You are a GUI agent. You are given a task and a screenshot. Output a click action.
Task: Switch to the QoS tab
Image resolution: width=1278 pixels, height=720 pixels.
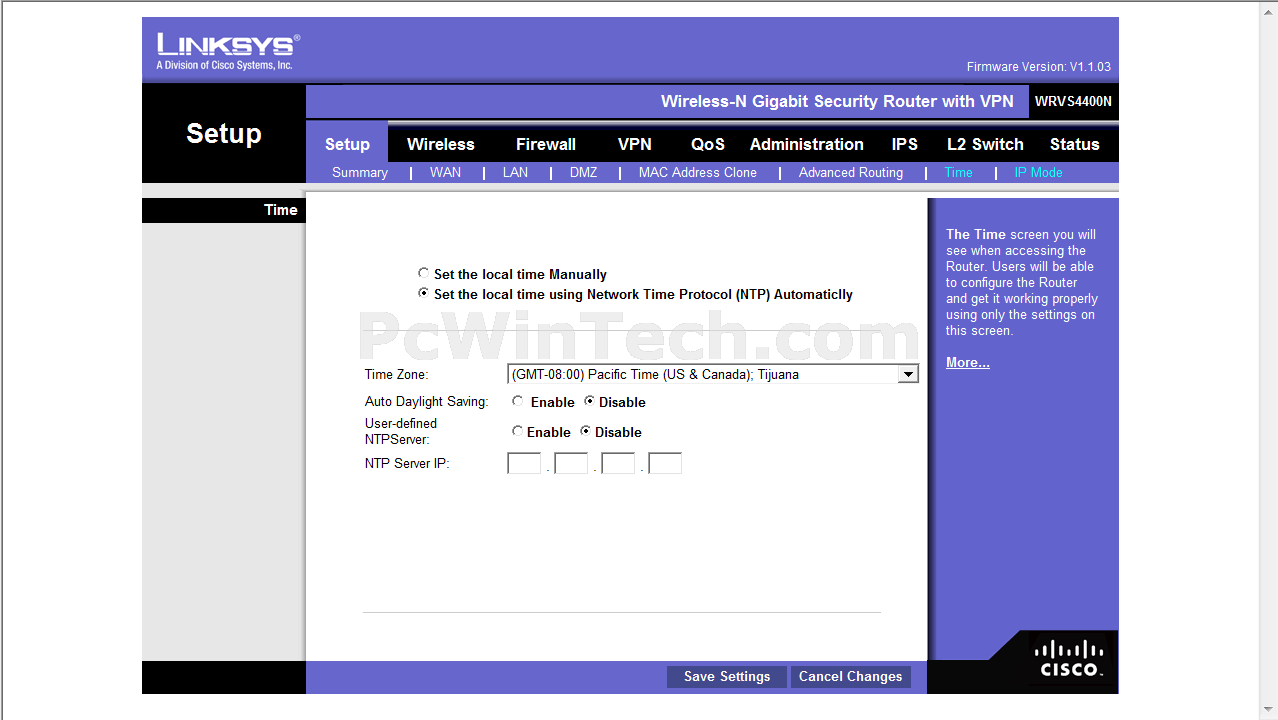click(x=708, y=144)
